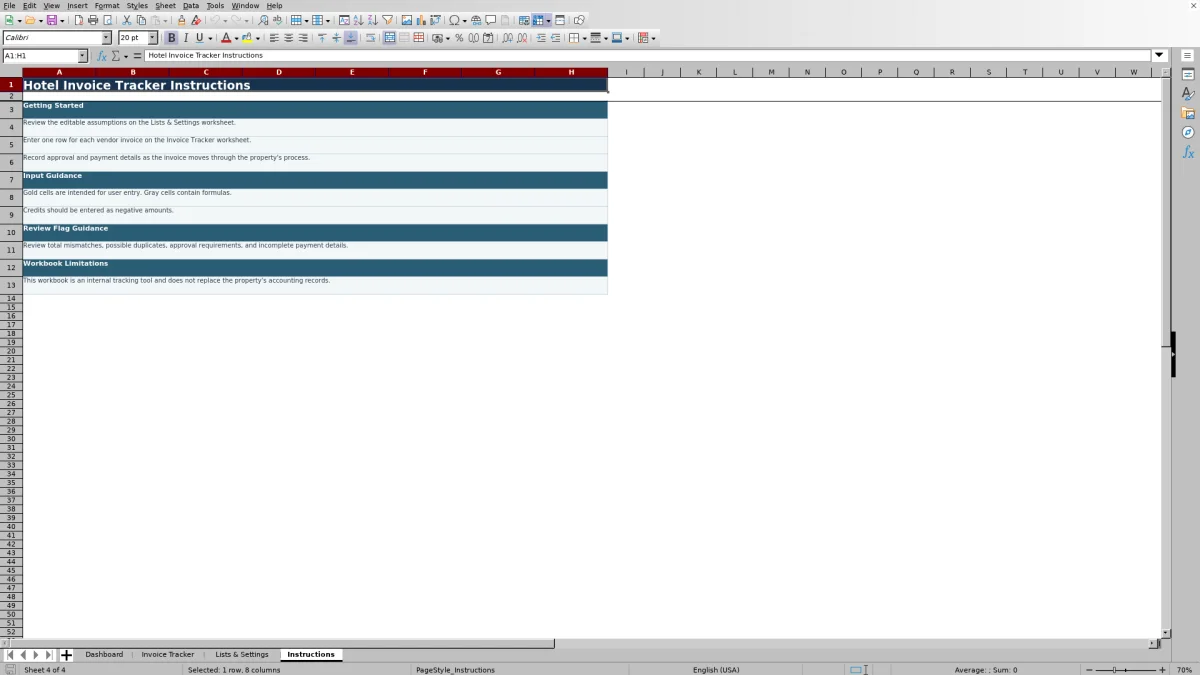The height and width of the screenshot is (675, 1200).
Task: Open the Data menu
Action: pos(191,6)
